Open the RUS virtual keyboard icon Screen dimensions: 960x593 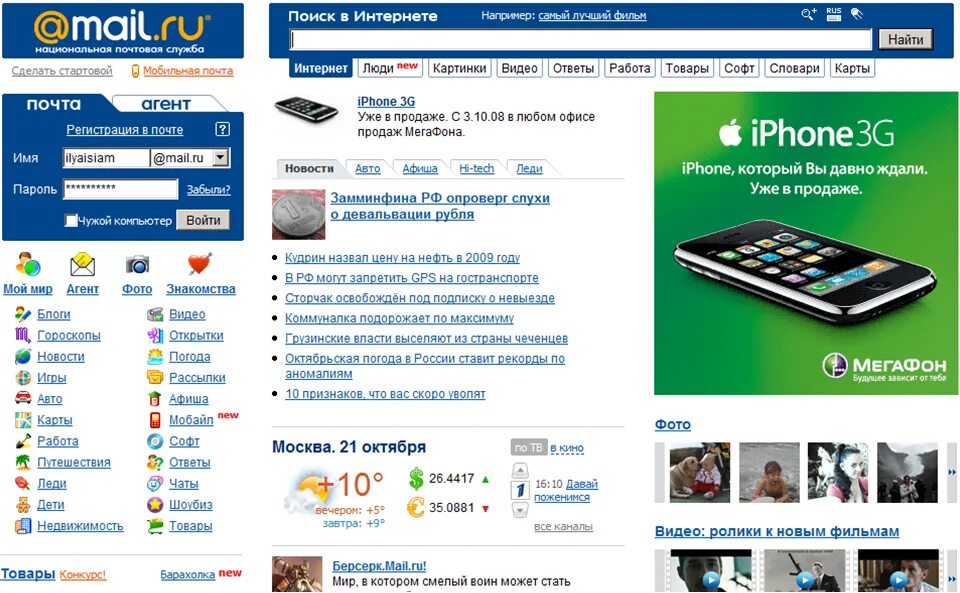click(834, 14)
